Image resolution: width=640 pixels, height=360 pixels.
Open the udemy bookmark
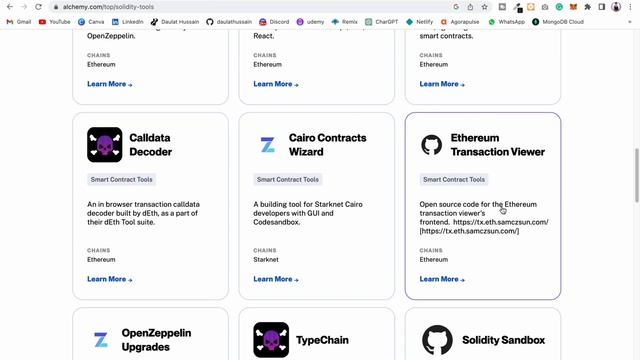click(310, 22)
